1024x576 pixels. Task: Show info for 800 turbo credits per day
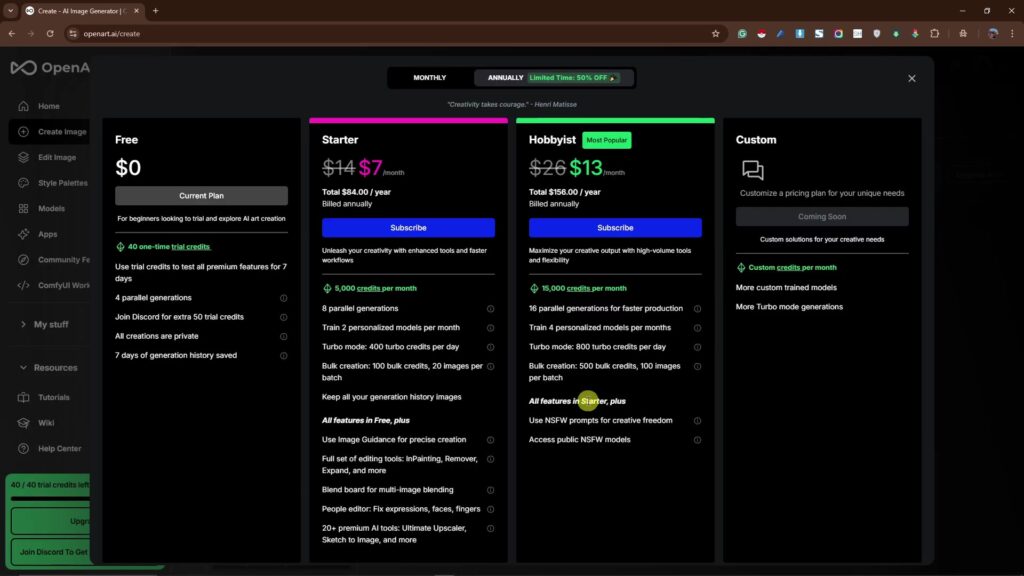[697, 347]
